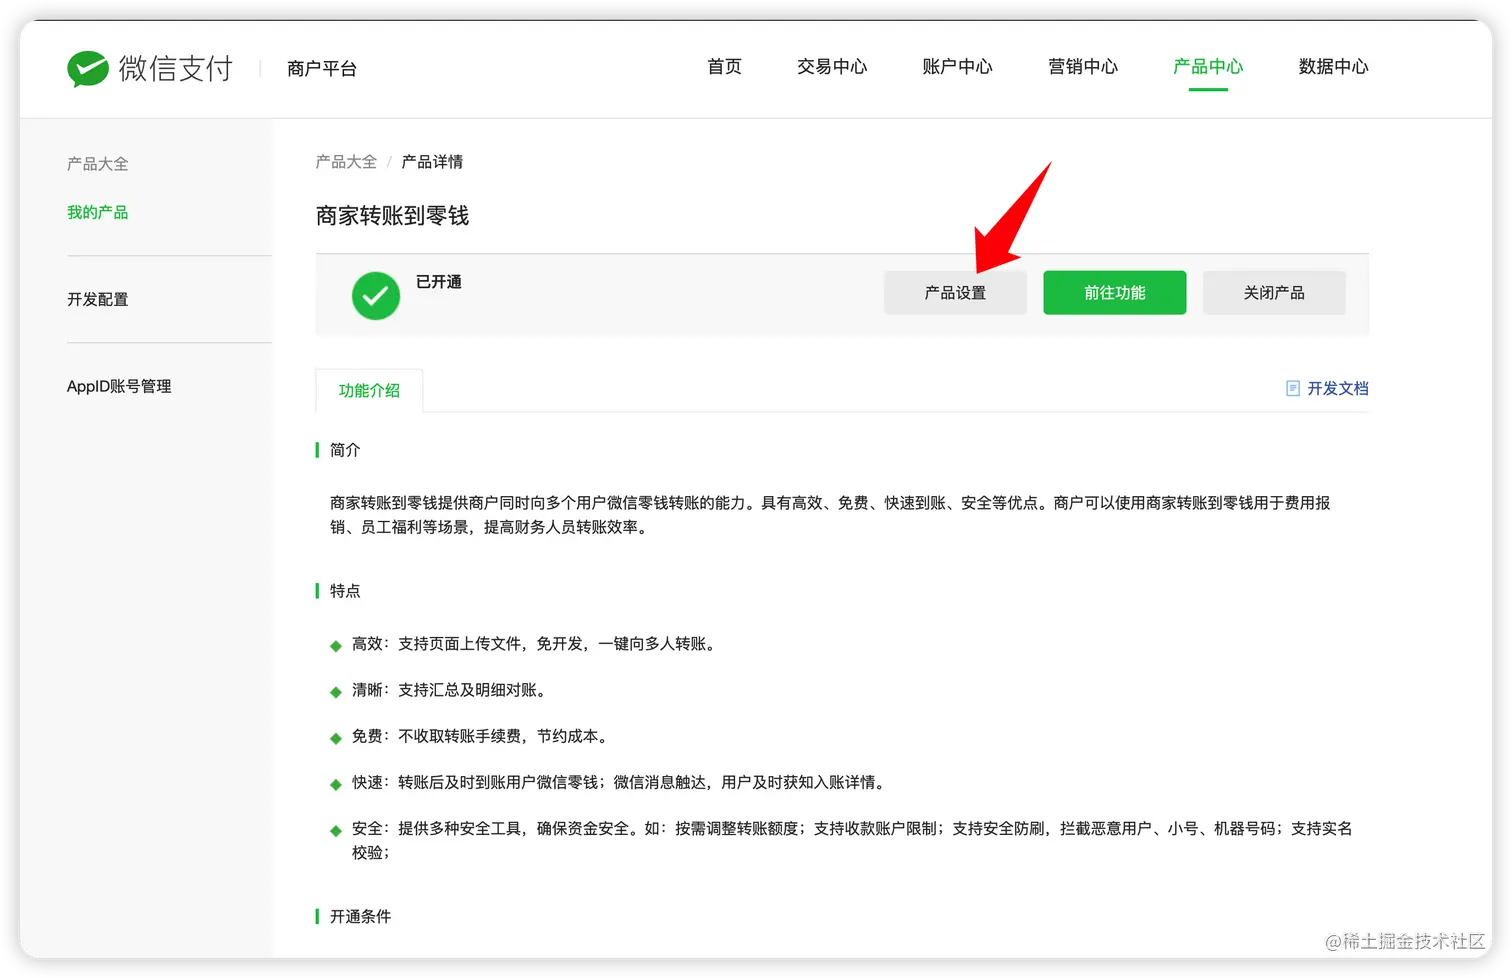Click the 安全 feature bullet text
The height and width of the screenshot is (978, 1512).
(x=852, y=840)
